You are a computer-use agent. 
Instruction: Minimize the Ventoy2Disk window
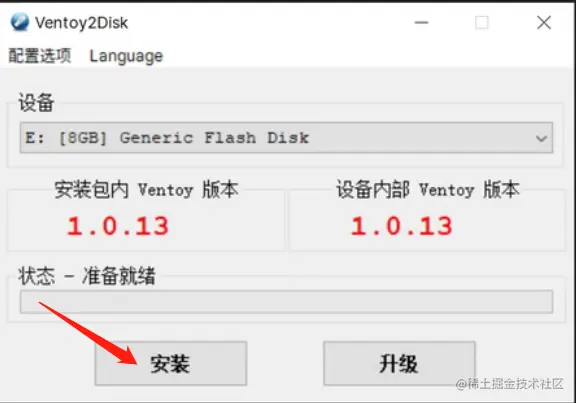[421, 22]
